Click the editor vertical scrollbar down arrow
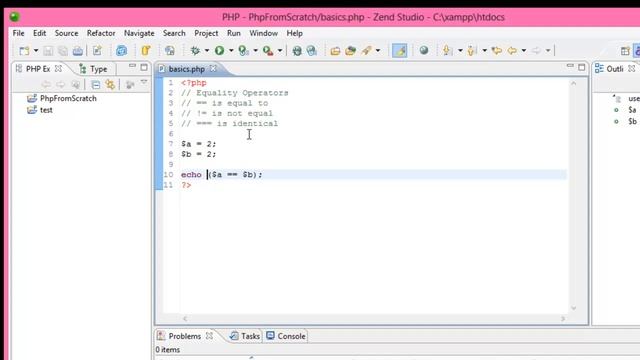The width and height of the screenshot is (640, 360). pyautogui.click(x=573, y=308)
